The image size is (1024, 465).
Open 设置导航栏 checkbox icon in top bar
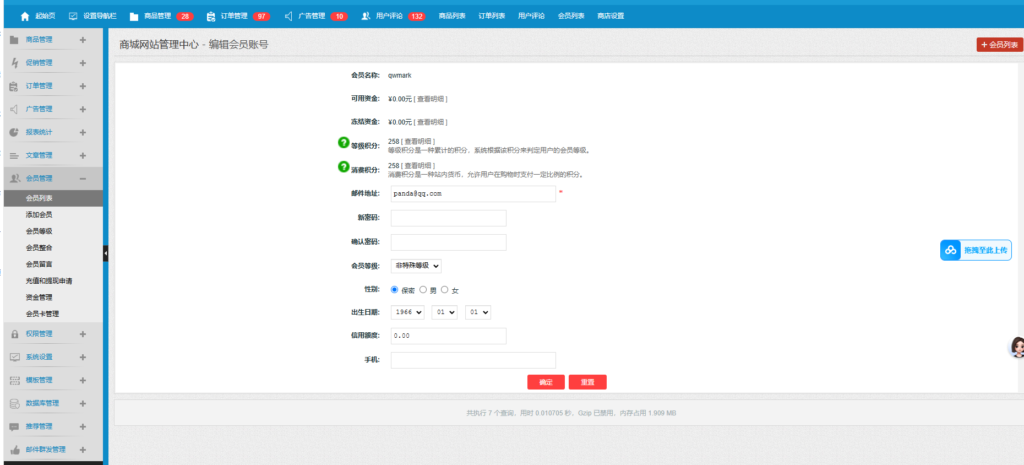click(73, 16)
